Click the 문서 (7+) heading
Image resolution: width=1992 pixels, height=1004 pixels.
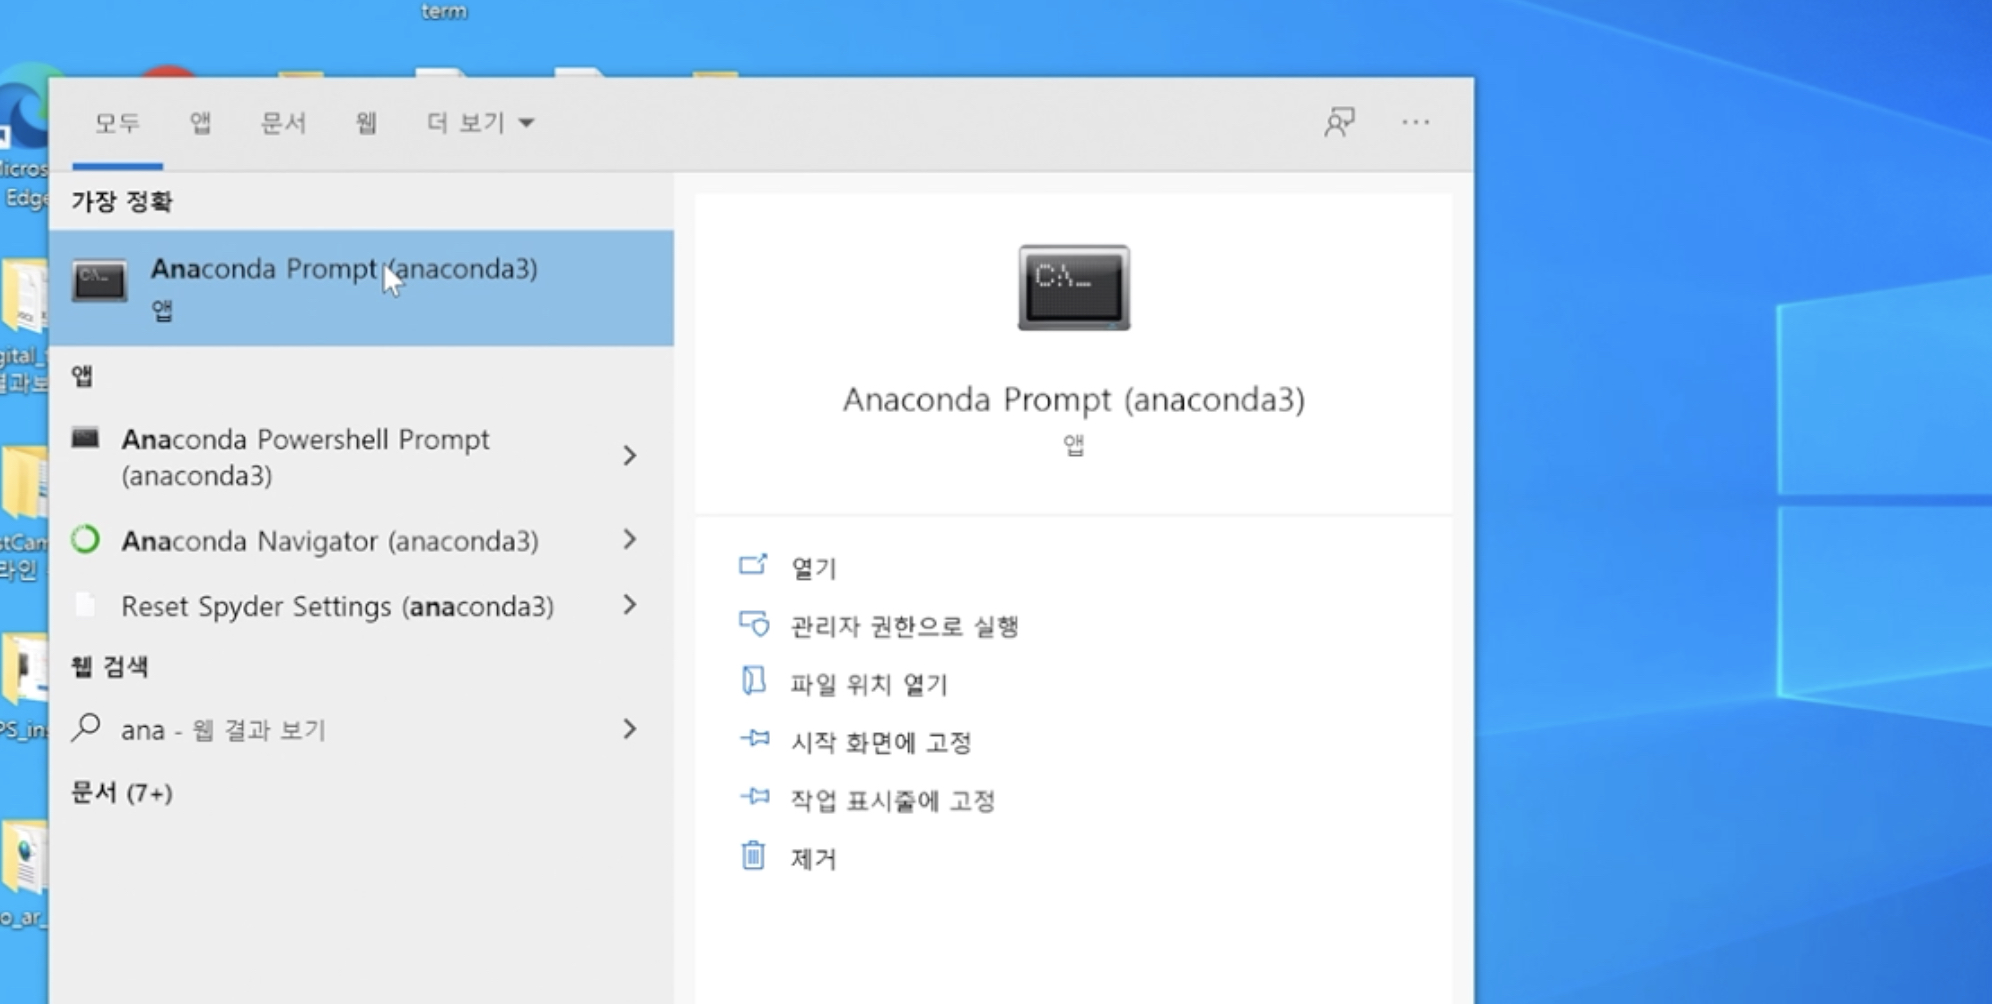point(121,793)
